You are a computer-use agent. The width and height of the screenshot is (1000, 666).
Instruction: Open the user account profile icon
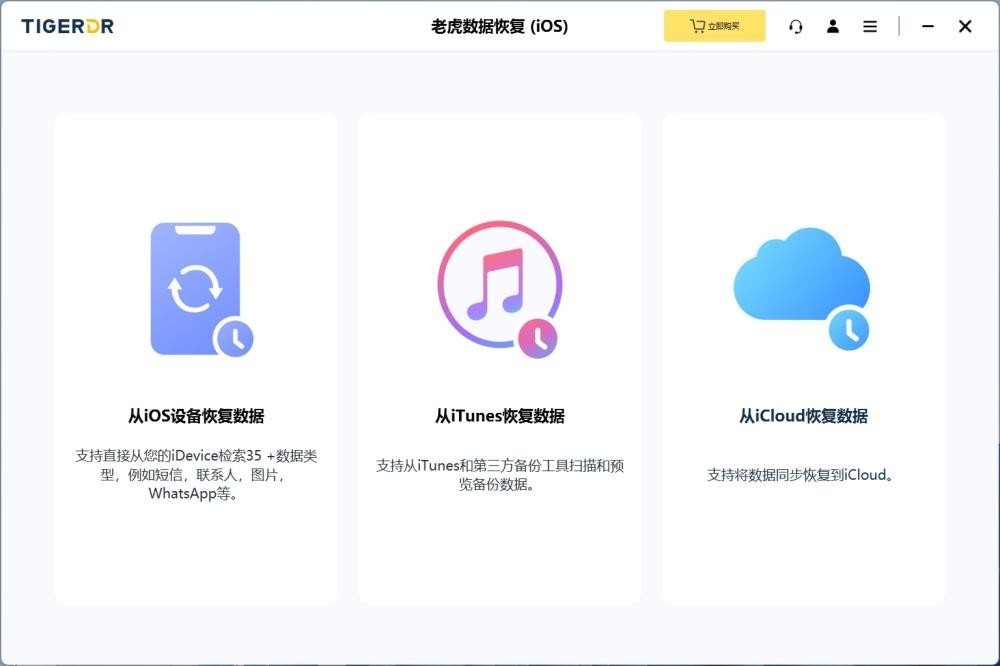(x=833, y=27)
